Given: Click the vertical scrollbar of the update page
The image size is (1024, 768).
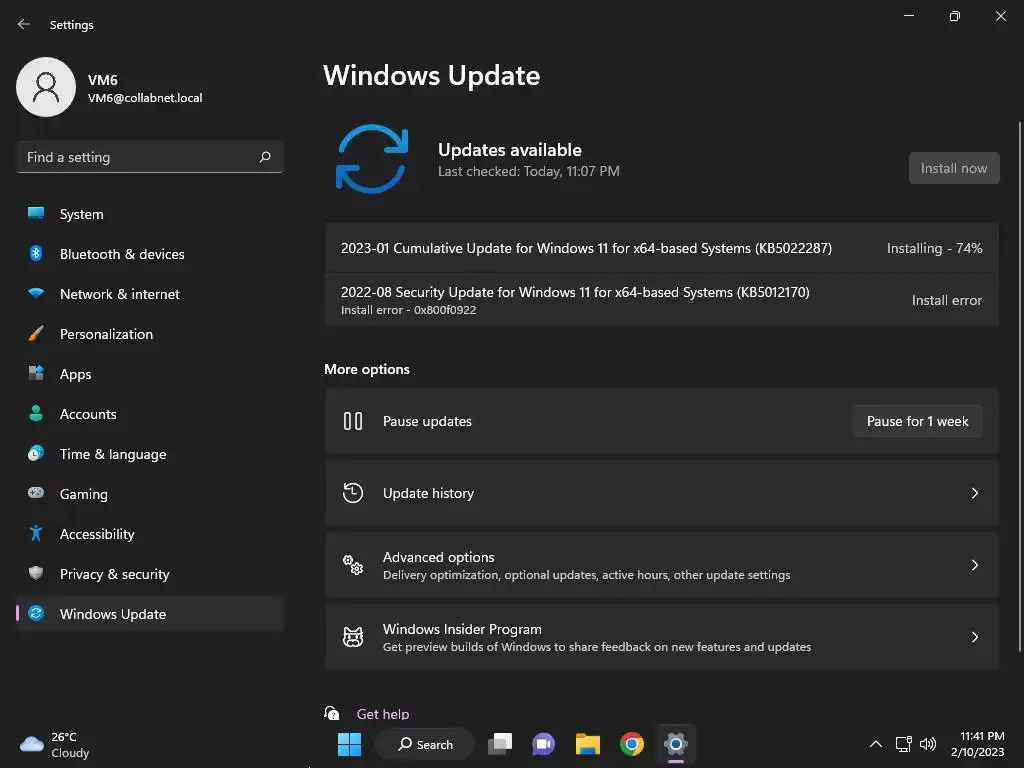Looking at the screenshot, I should [1019, 385].
